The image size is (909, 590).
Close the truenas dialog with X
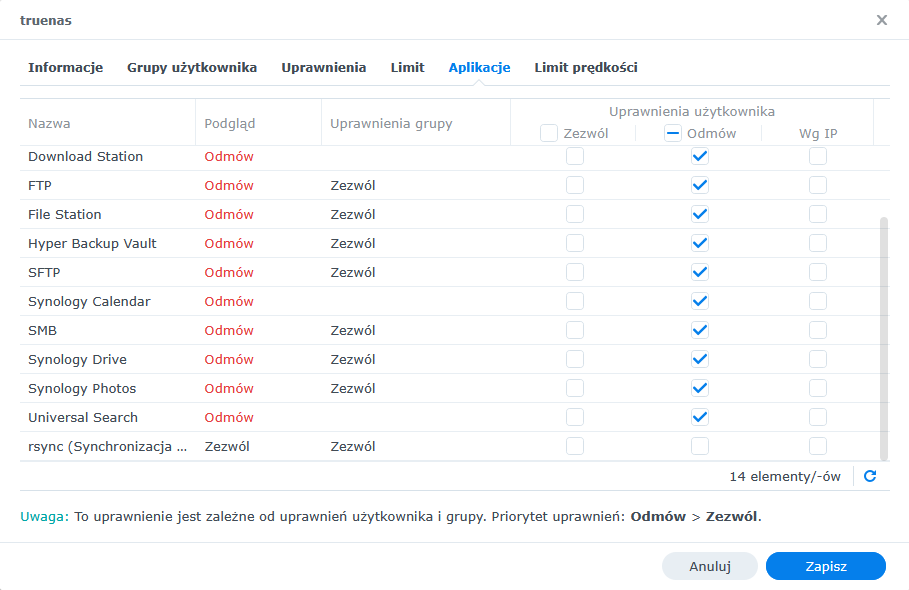click(881, 20)
